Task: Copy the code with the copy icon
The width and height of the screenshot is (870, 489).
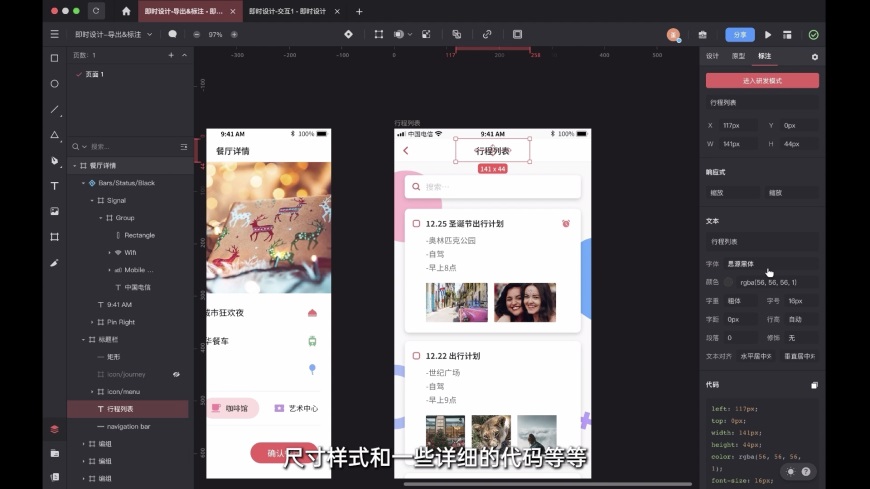Action: 814,385
